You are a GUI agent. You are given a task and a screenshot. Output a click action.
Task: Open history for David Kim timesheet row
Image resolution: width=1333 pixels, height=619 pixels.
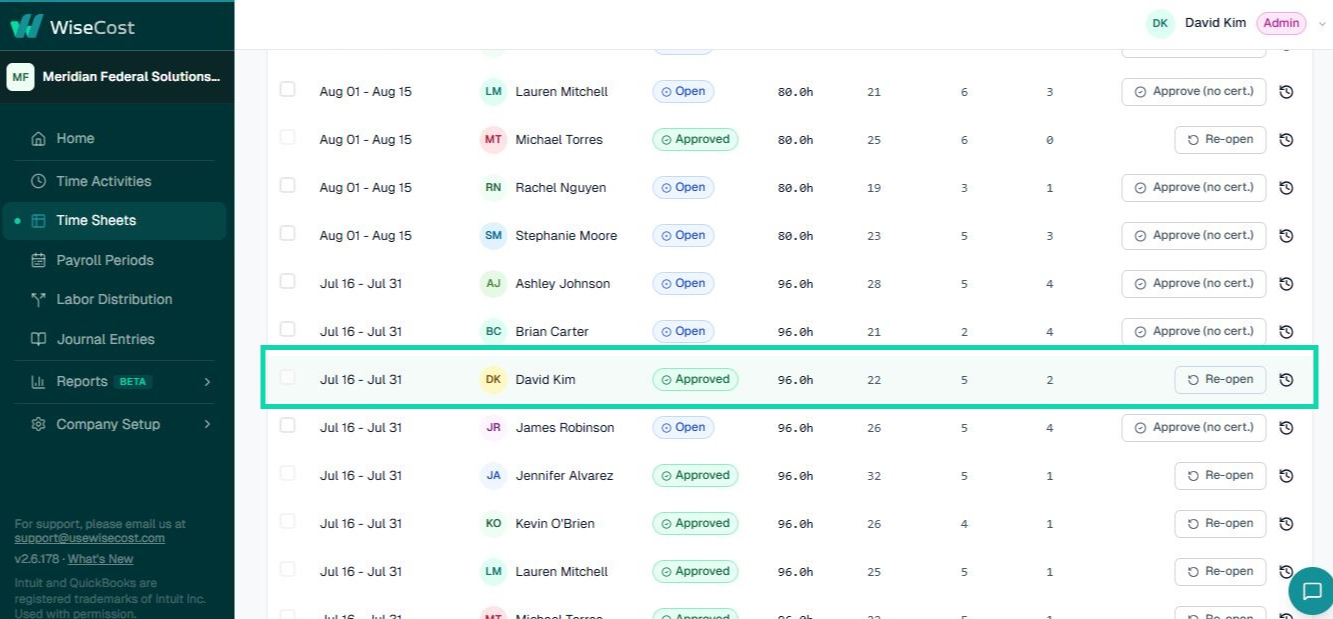[1286, 380]
